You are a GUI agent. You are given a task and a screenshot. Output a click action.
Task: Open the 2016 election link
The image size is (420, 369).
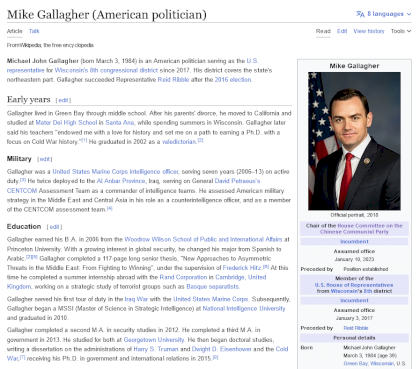click(233, 80)
